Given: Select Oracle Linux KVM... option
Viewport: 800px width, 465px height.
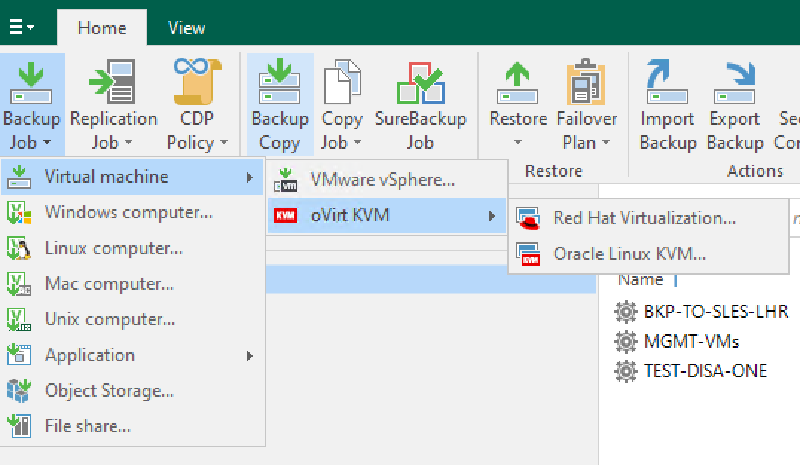Looking at the screenshot, I should point(648,254).
